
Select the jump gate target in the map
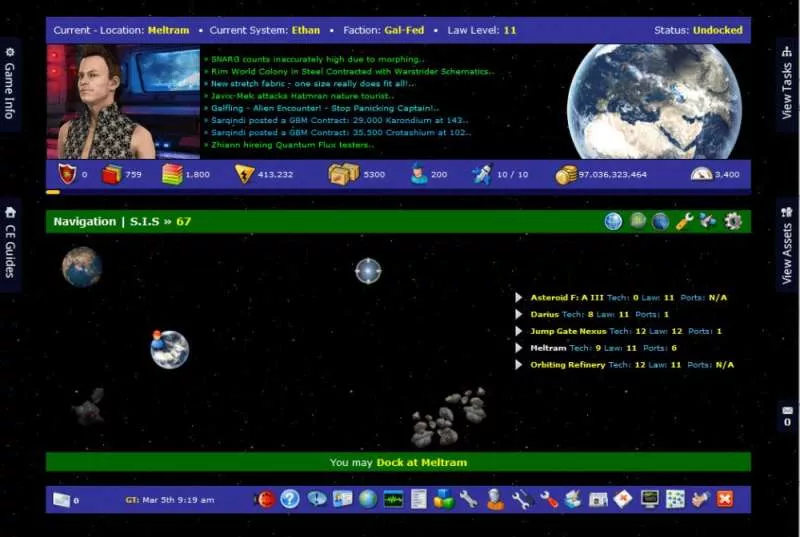[368, 271]
